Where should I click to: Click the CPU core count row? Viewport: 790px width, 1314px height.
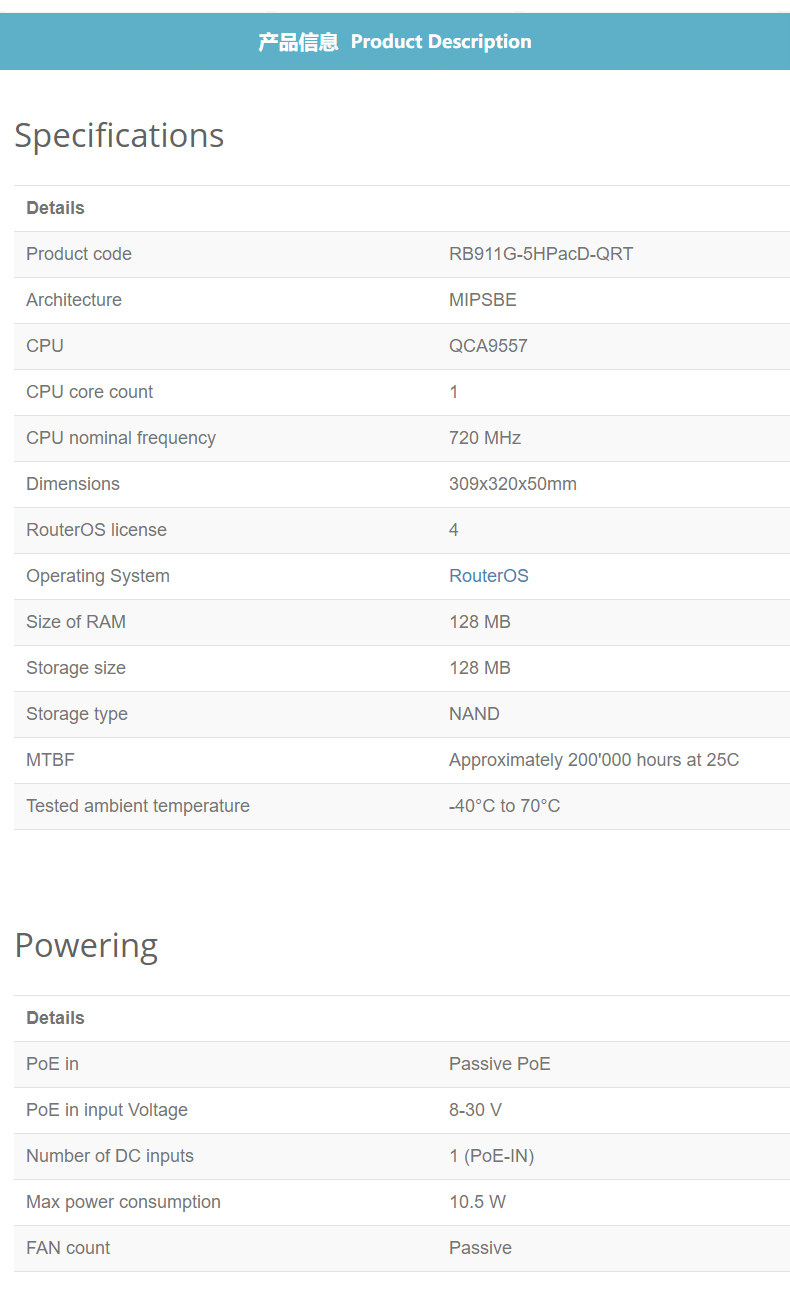(402, 392)
